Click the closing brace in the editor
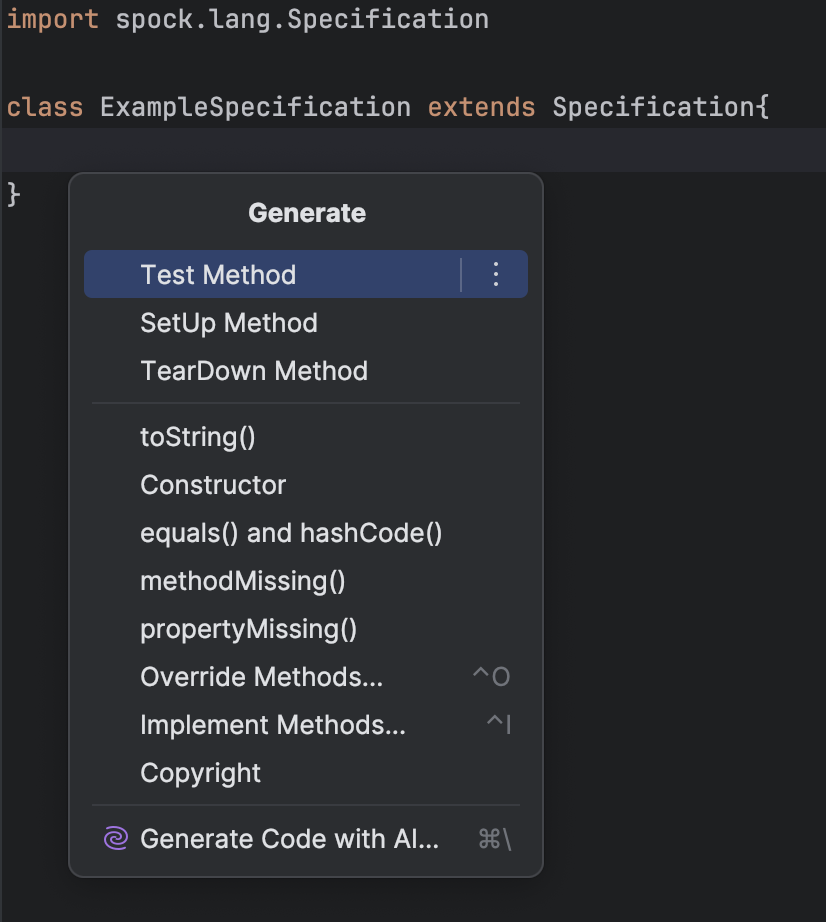This screenshot has height=922, width=826. pos(12,194)
